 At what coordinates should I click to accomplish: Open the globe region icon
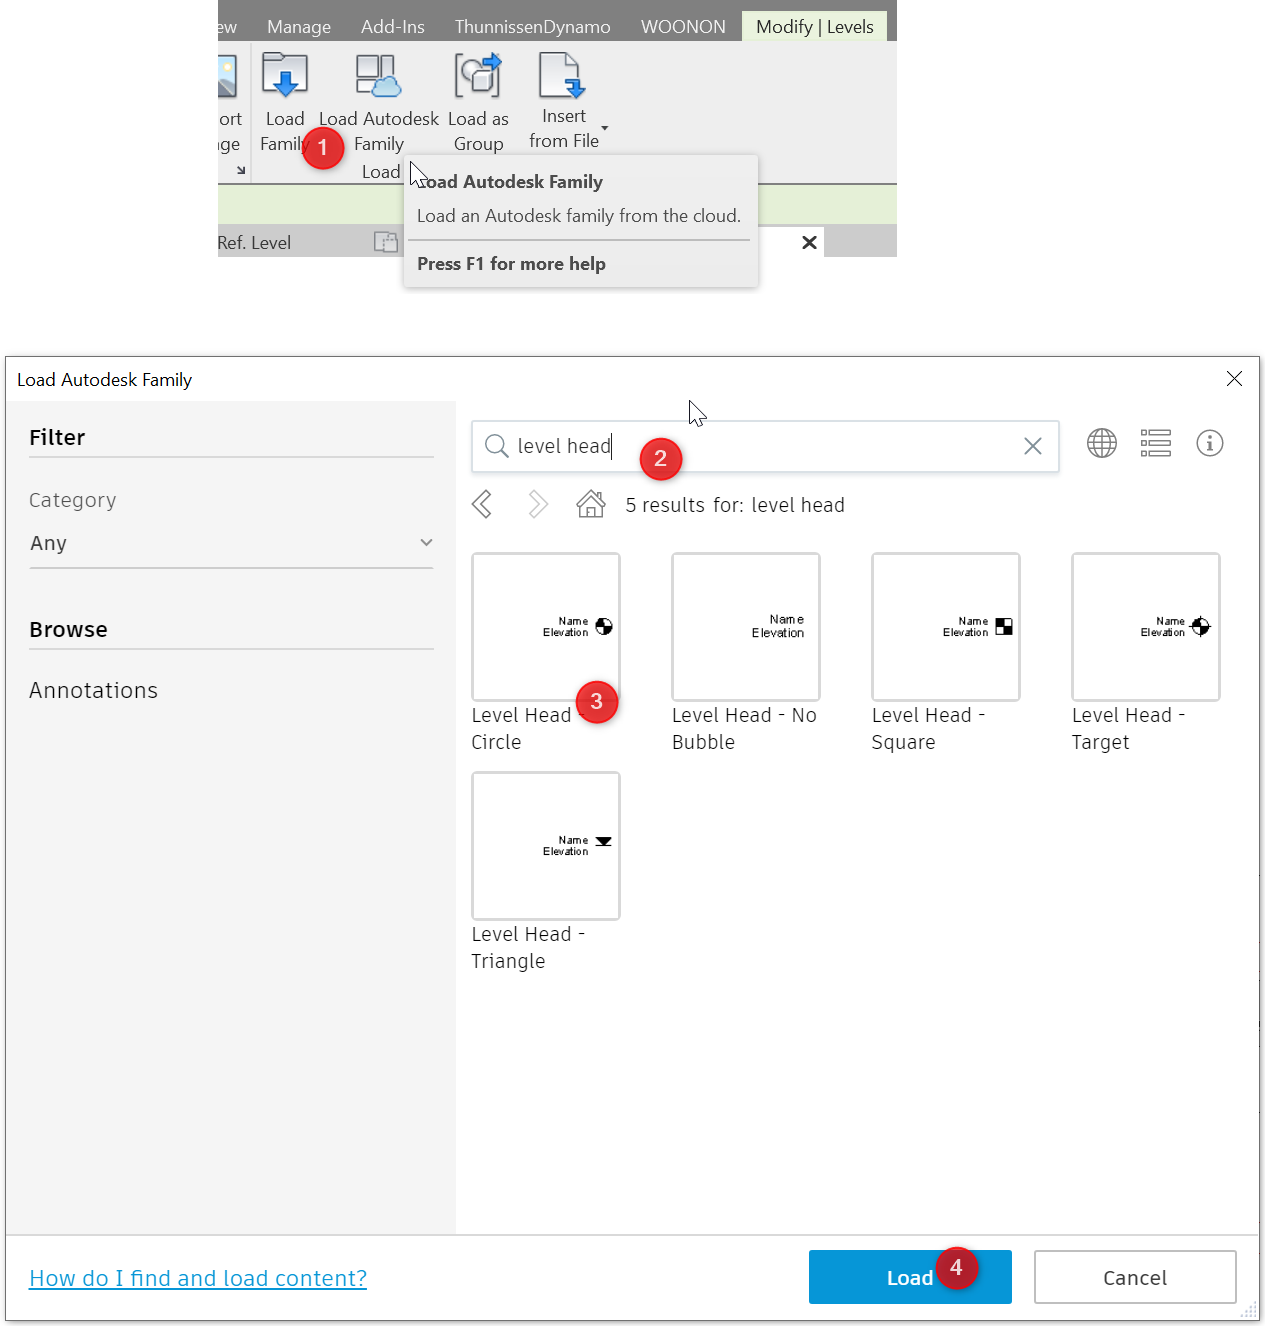[x=1101, y=443]
